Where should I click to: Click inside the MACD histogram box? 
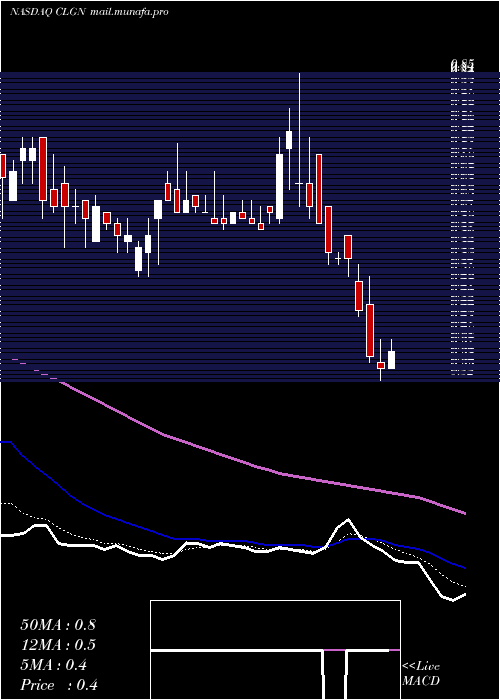pyautogui.click(x=275, y=650)
